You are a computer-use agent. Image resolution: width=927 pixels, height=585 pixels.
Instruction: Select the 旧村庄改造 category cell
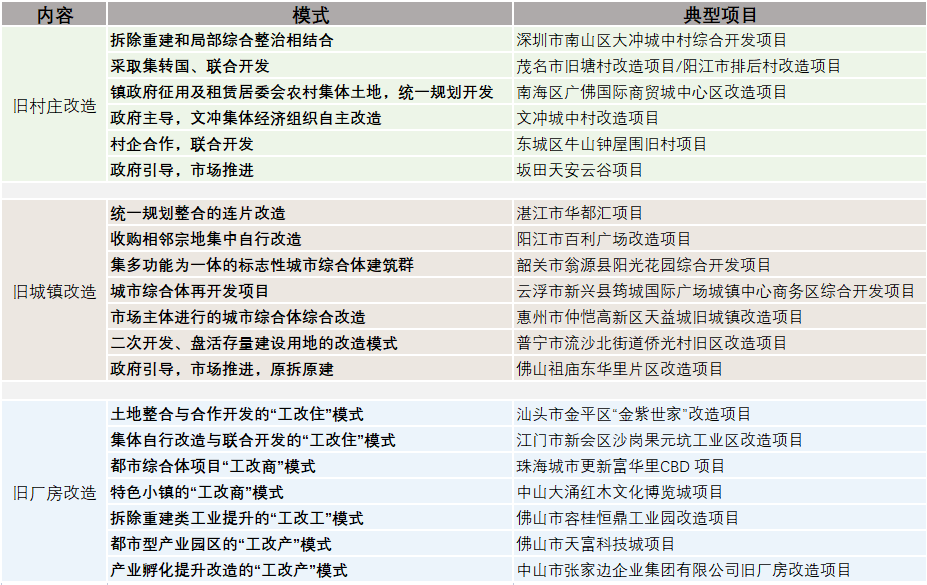pyautogui.click(x=54, y=105)
